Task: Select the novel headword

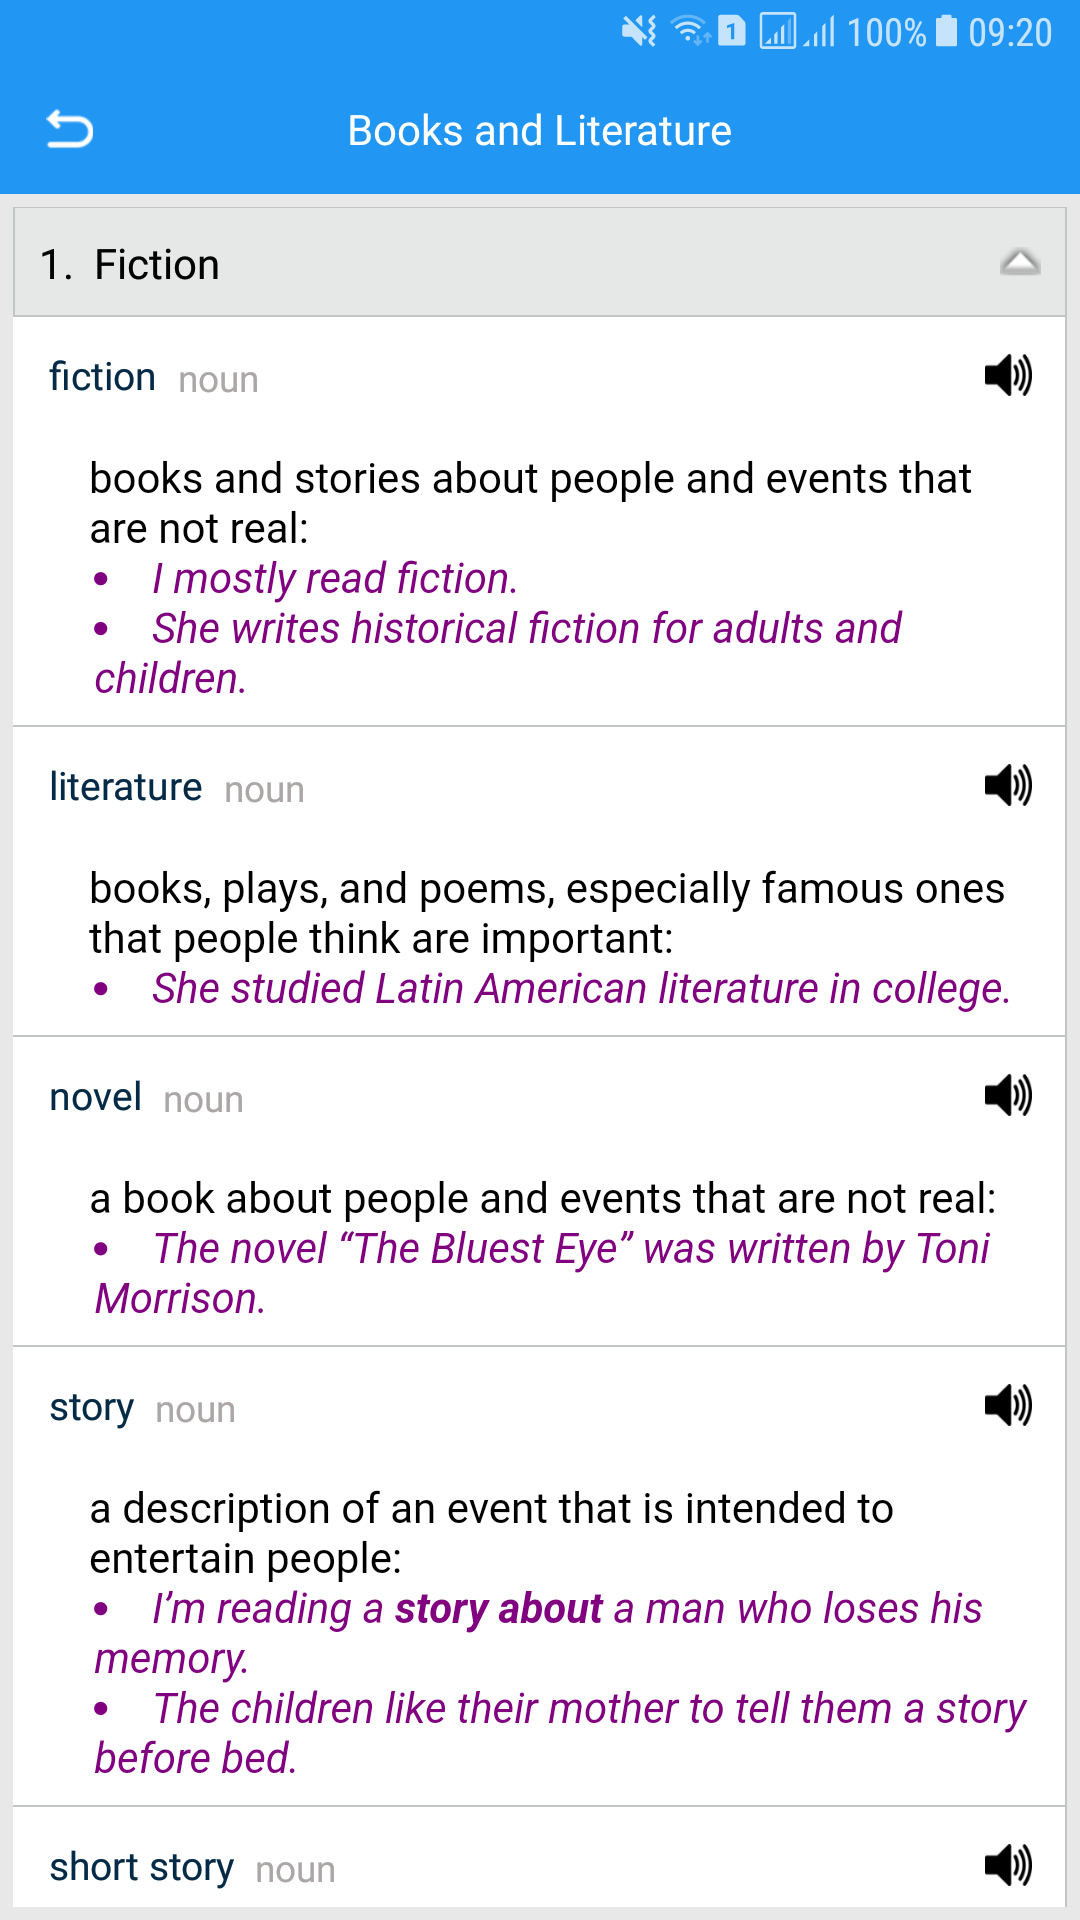Action: click(x=96, y=1098)
